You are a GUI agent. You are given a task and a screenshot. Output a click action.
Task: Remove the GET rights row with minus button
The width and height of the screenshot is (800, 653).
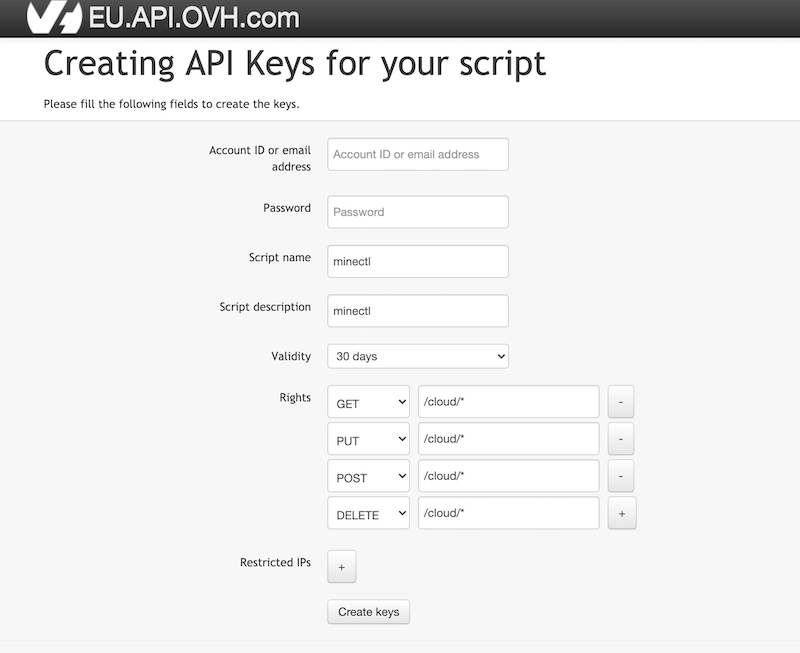621,402
